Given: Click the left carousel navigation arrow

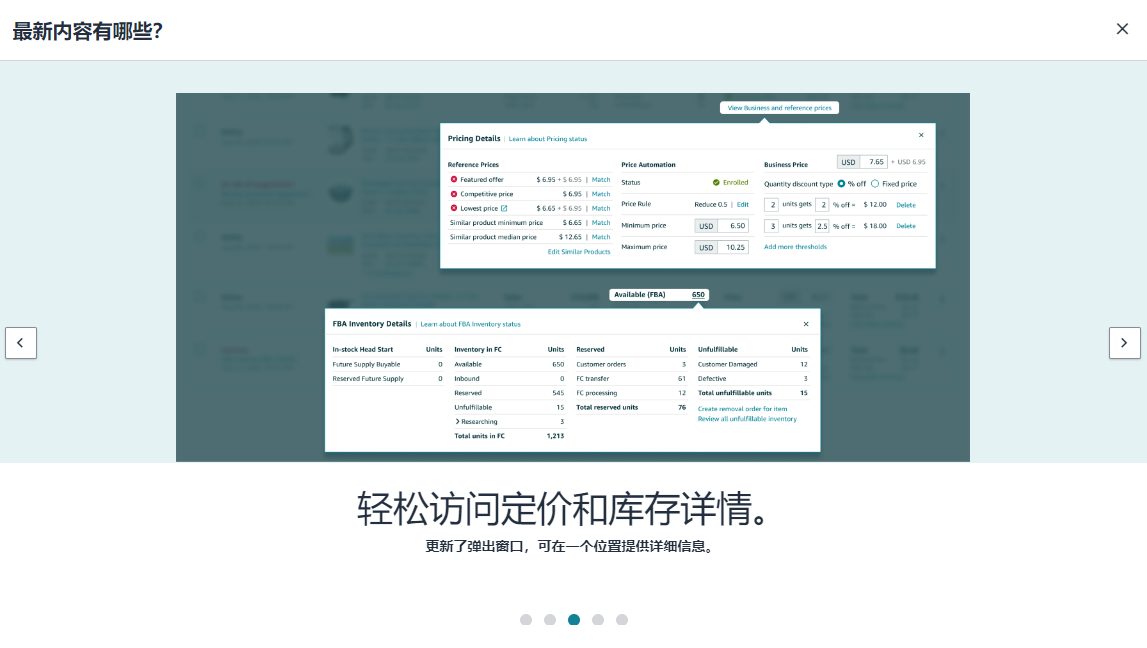Looking at the screenshot, I should point(21,343).
